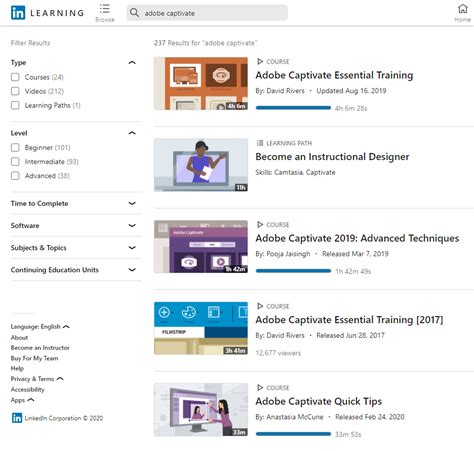Check the Learning Paths (1) filter
Screen dimensions: 474x451
click(15, 105)
